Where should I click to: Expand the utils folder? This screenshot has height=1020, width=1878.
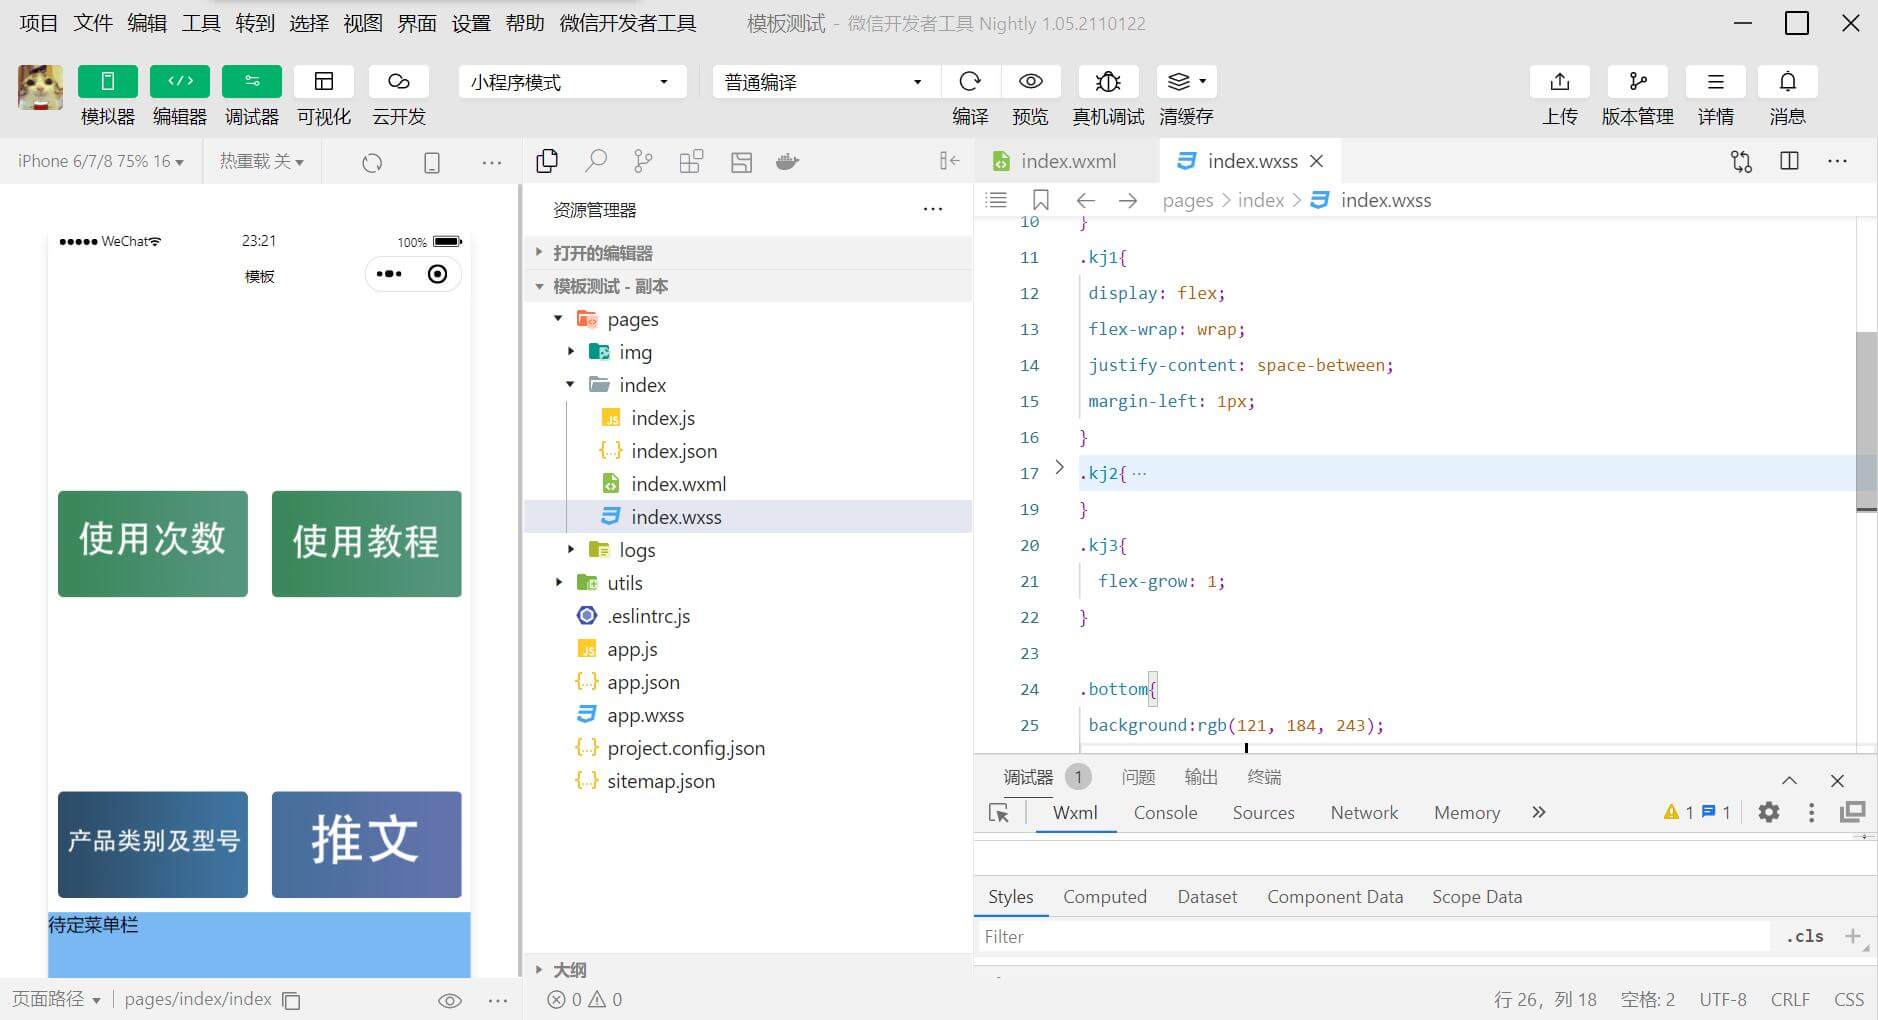click(559, 583)
